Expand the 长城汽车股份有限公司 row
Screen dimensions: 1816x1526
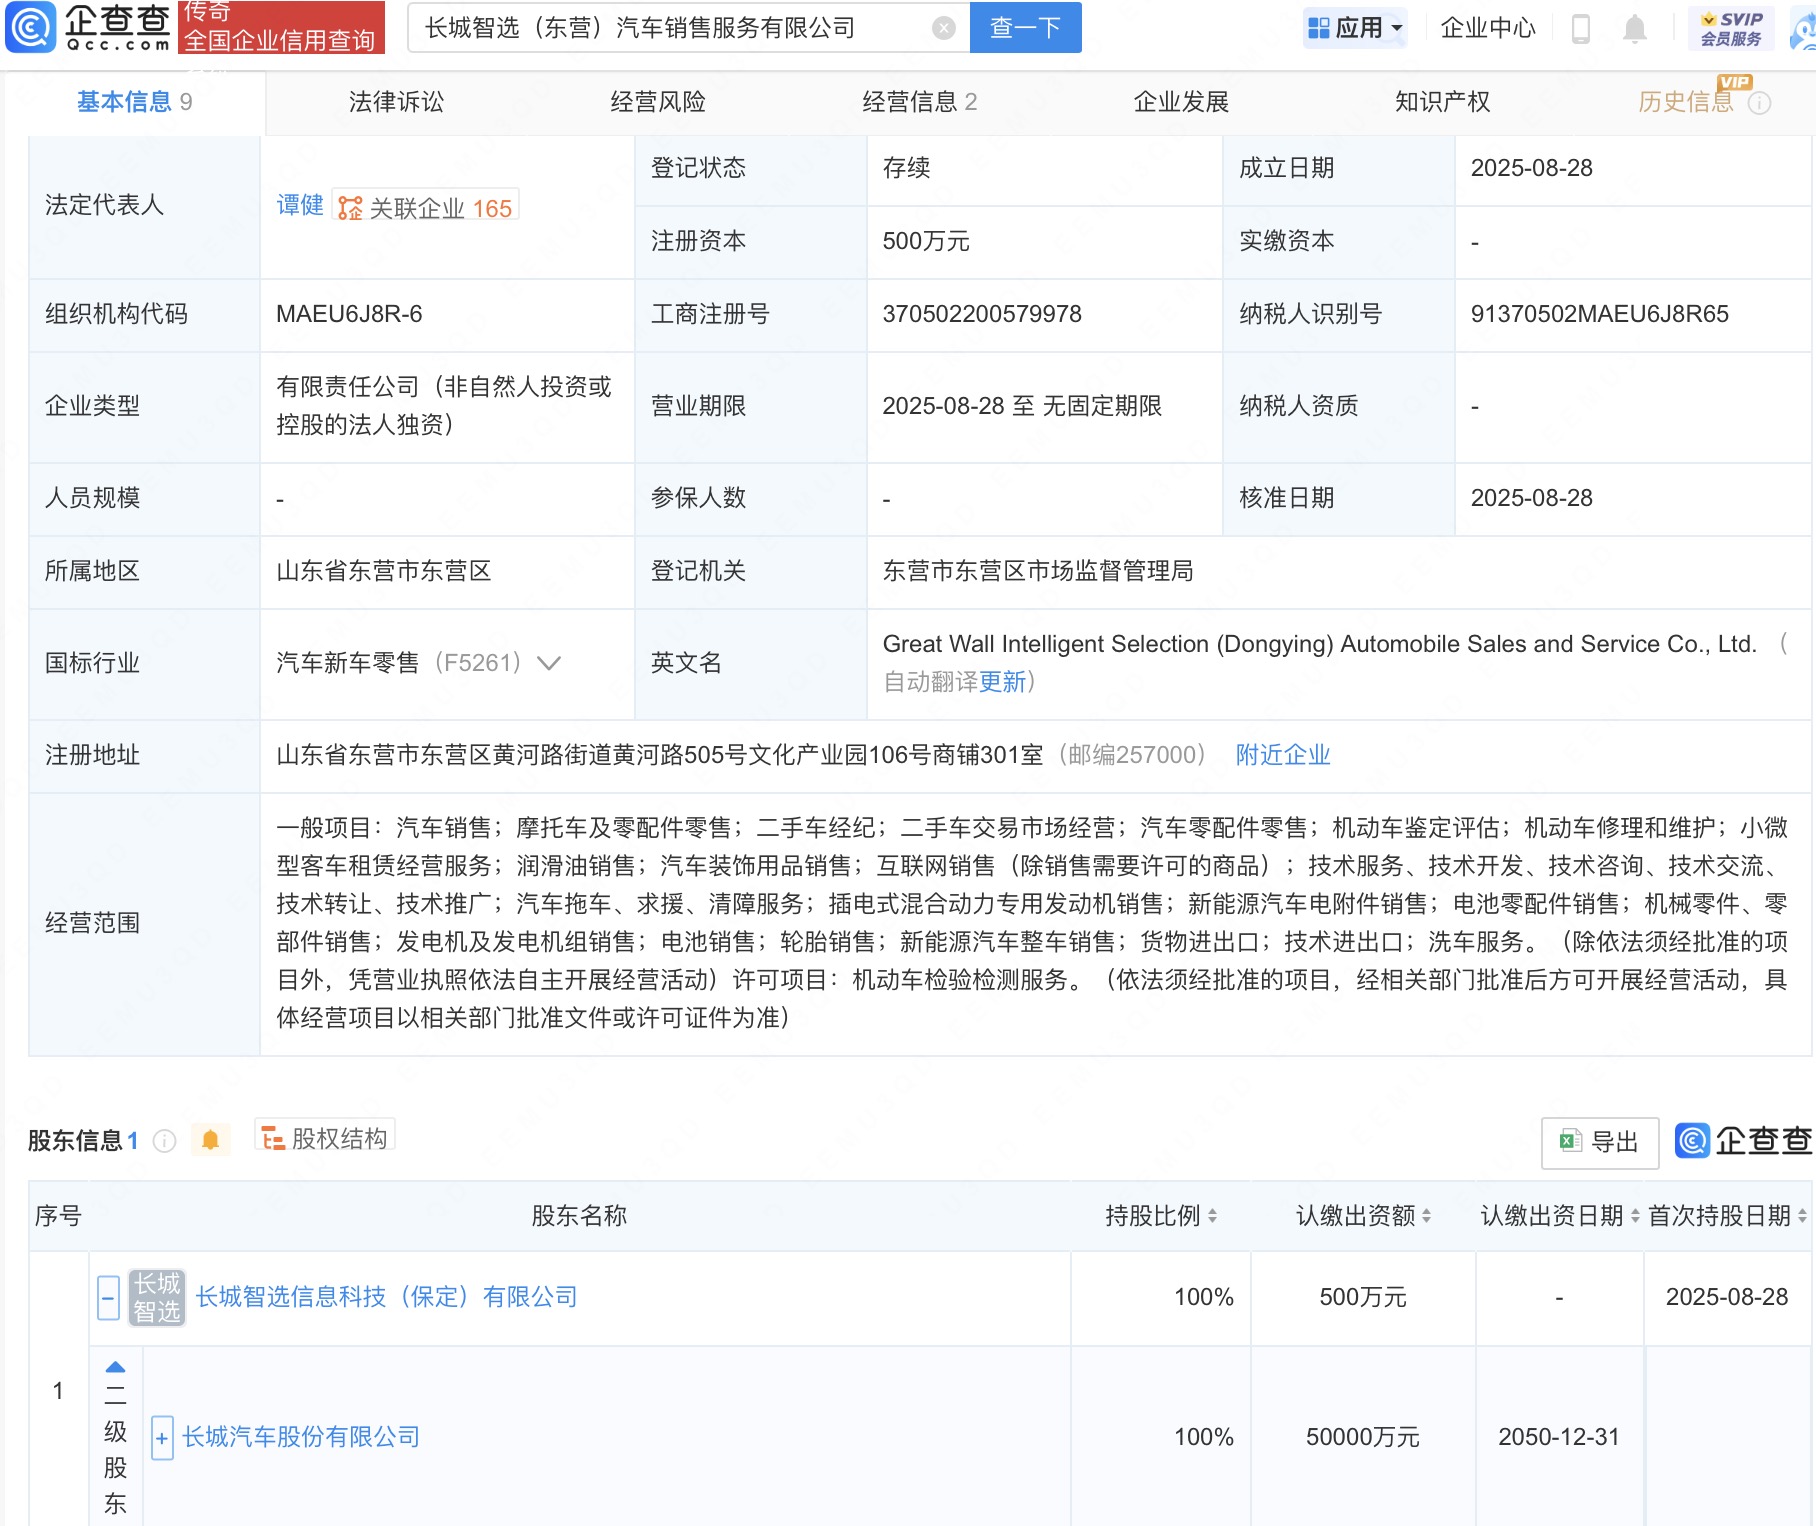click(x=162, y=1438)
